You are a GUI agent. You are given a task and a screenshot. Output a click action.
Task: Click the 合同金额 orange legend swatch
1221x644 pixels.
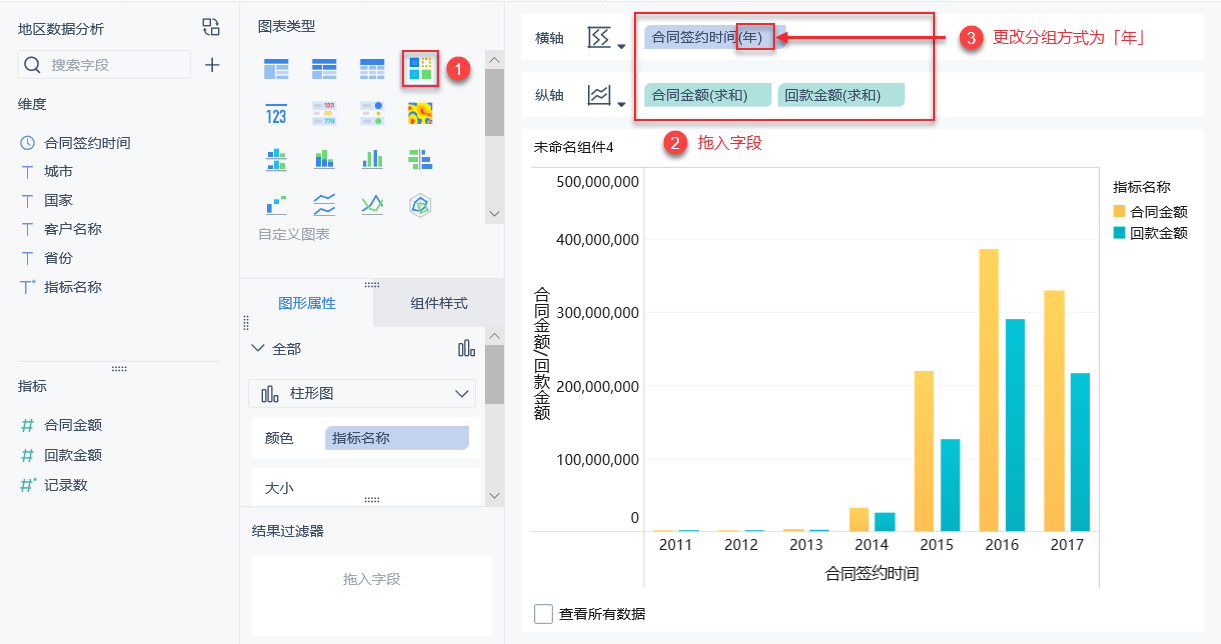(x=1119, y=211)
